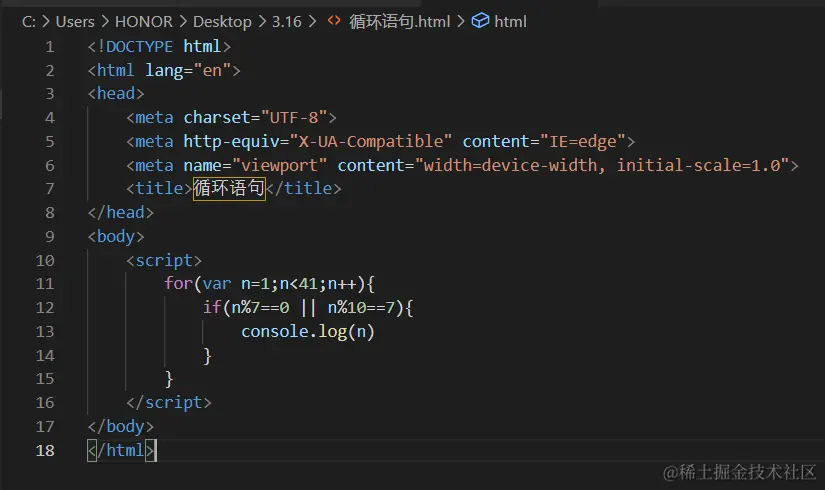Image resolution: width=825 pixels, height=490 pixels.
Task: Click the for keyword on line 11
Action: (x=178, y=284)
